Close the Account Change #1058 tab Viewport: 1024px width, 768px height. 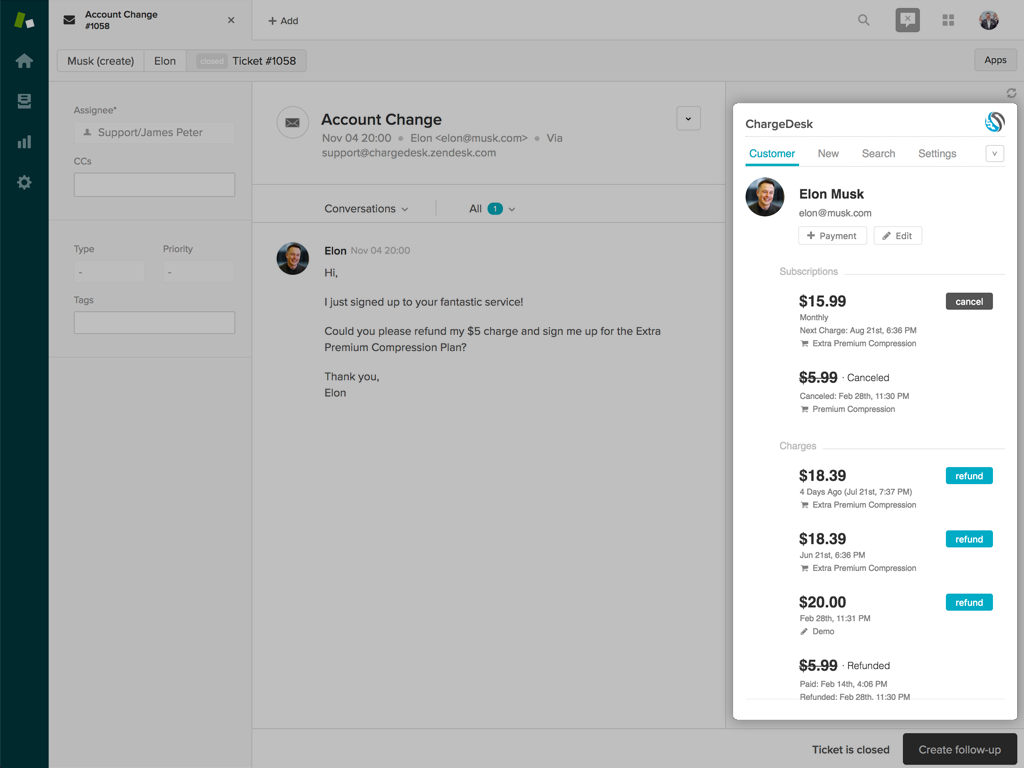coord(232,20)
